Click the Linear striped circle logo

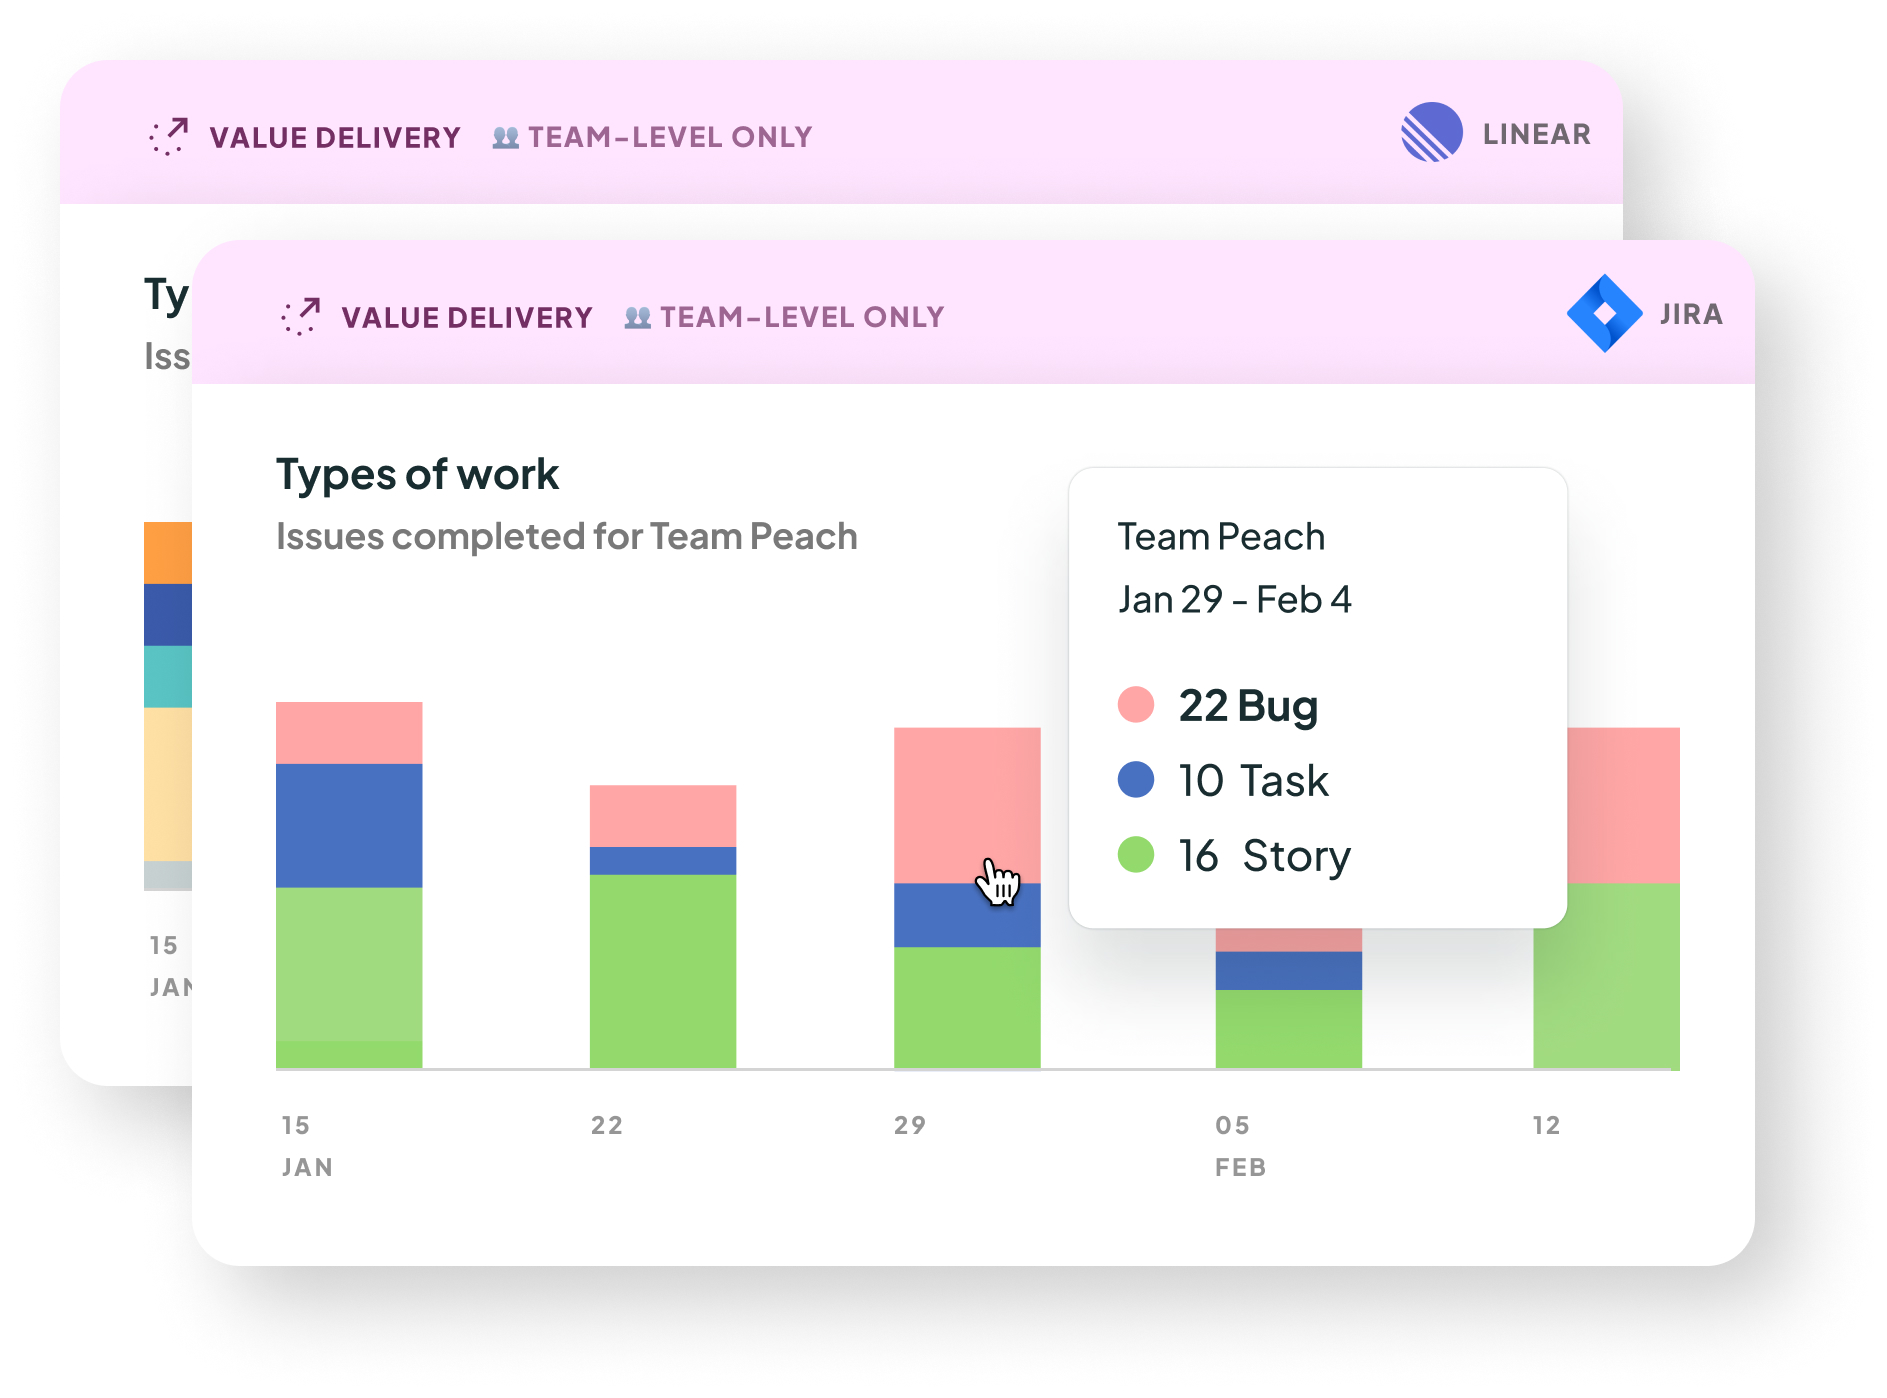[1431, 133]
